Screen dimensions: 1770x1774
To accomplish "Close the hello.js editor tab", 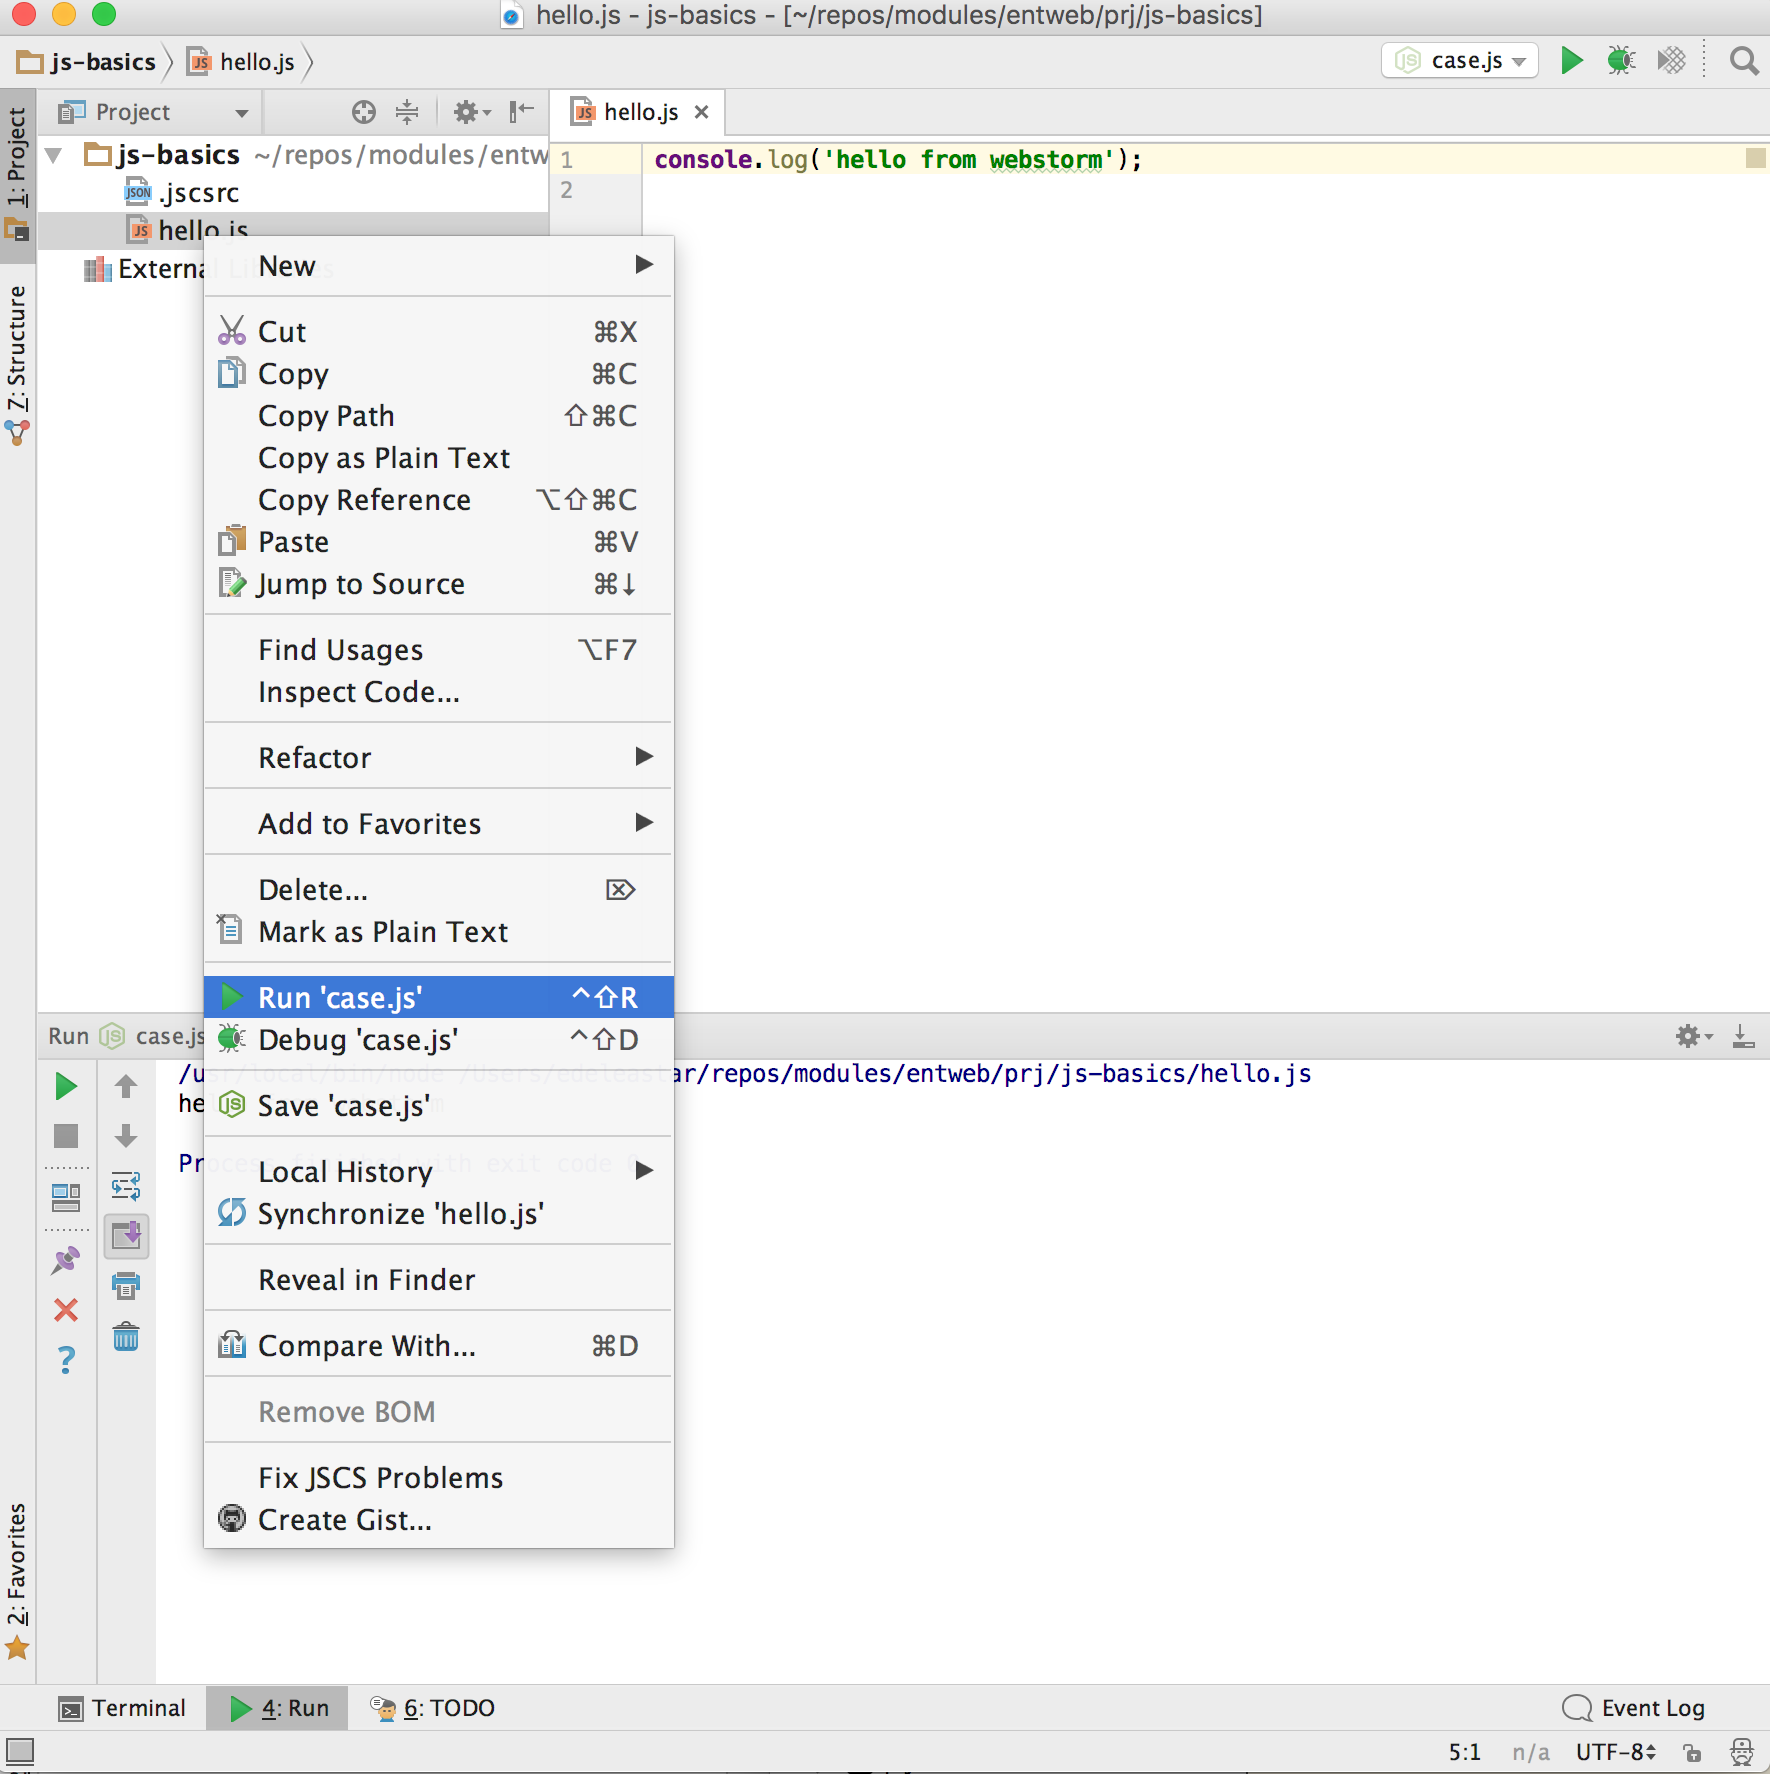I will click(702, 112).
